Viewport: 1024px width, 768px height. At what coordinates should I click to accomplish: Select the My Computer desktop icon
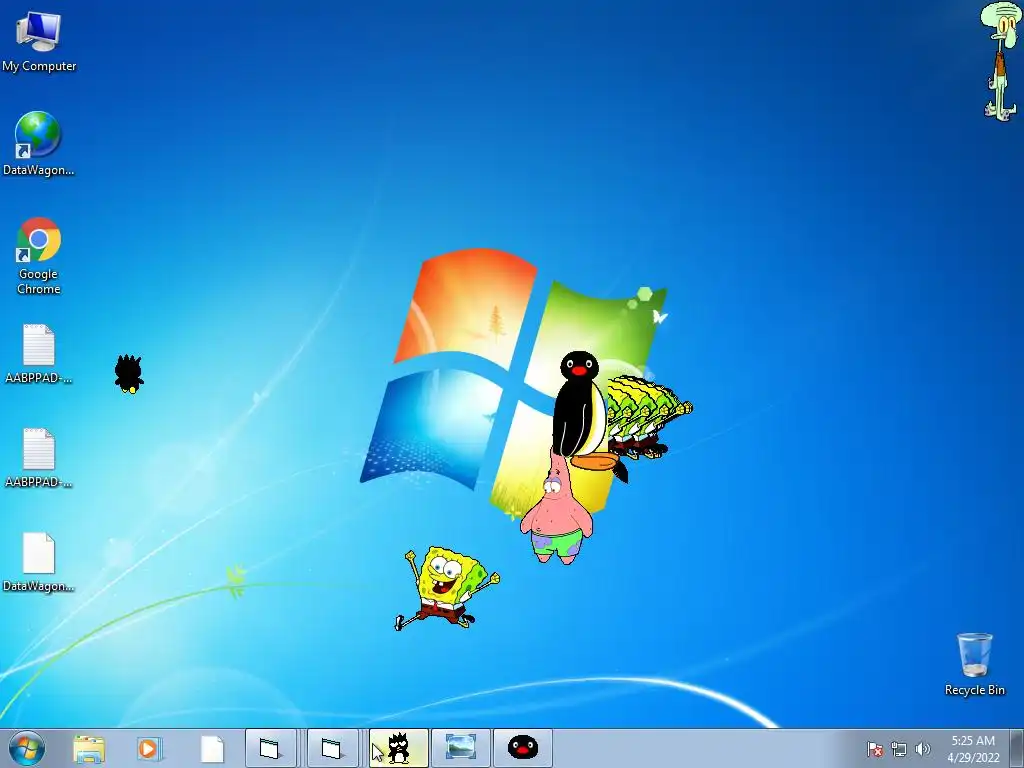tap(39, 41)
